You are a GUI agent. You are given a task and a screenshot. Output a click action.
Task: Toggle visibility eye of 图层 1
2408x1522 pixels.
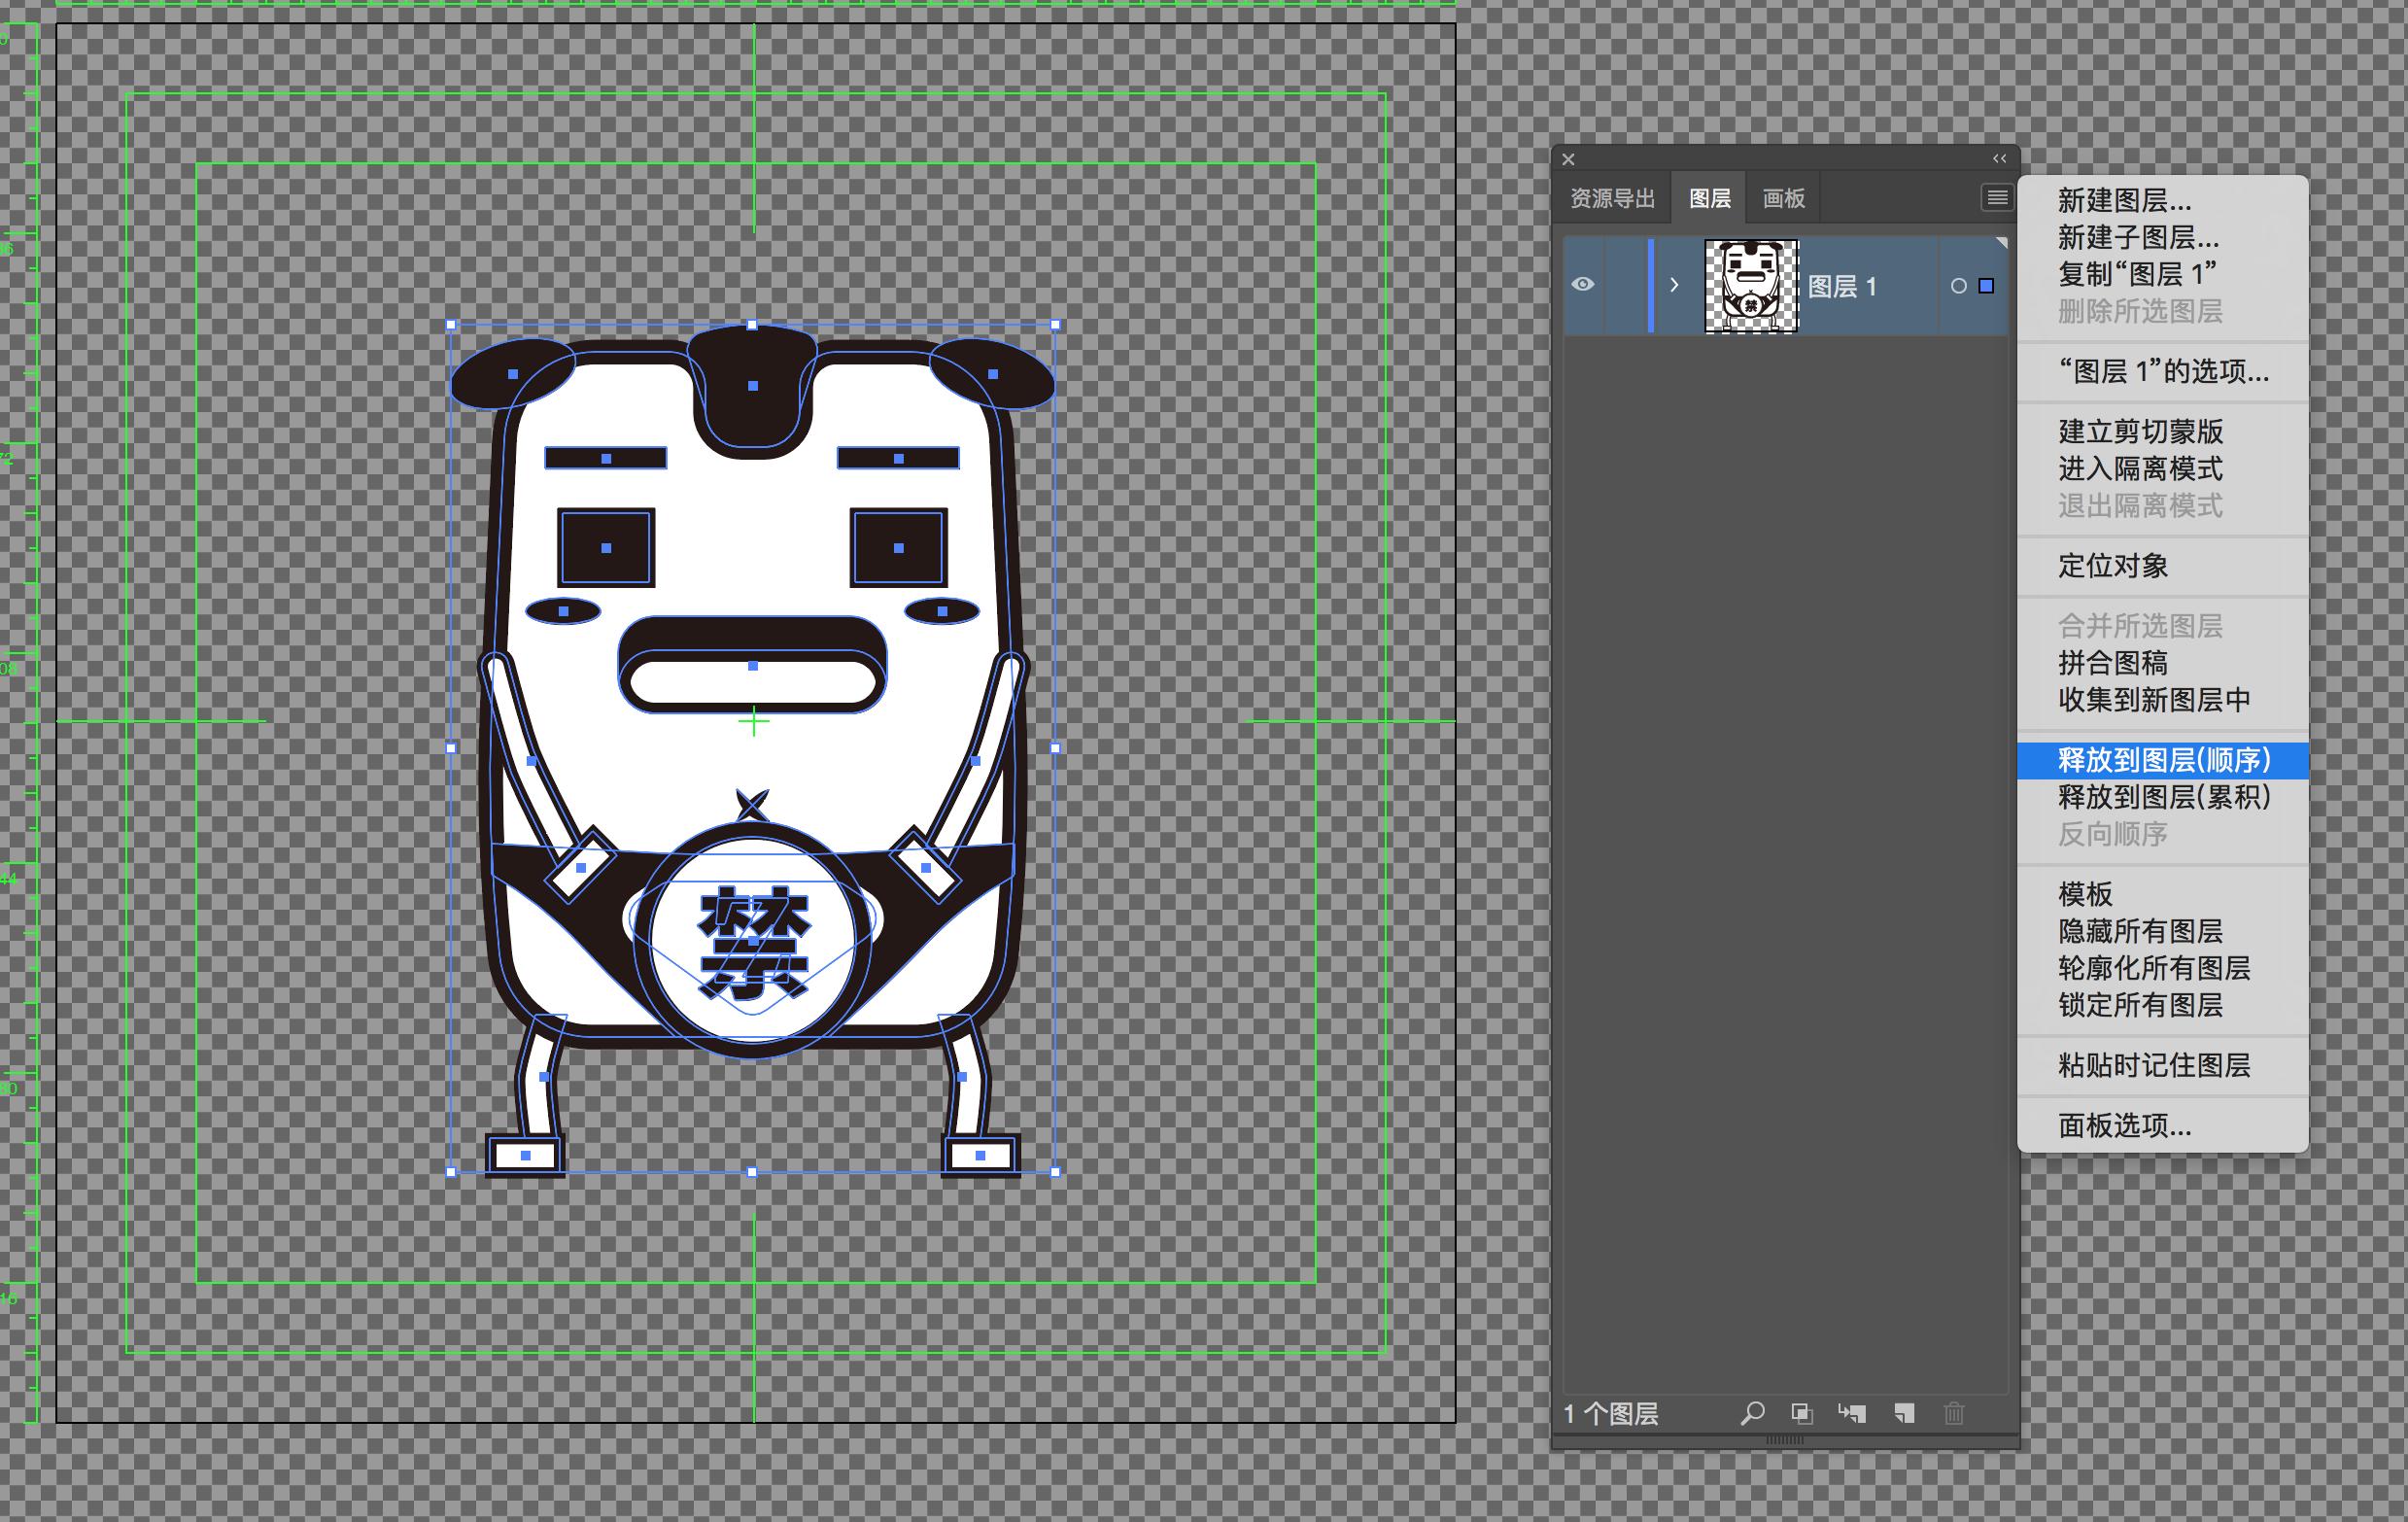pyautogui.click(x=1582, y=285)
